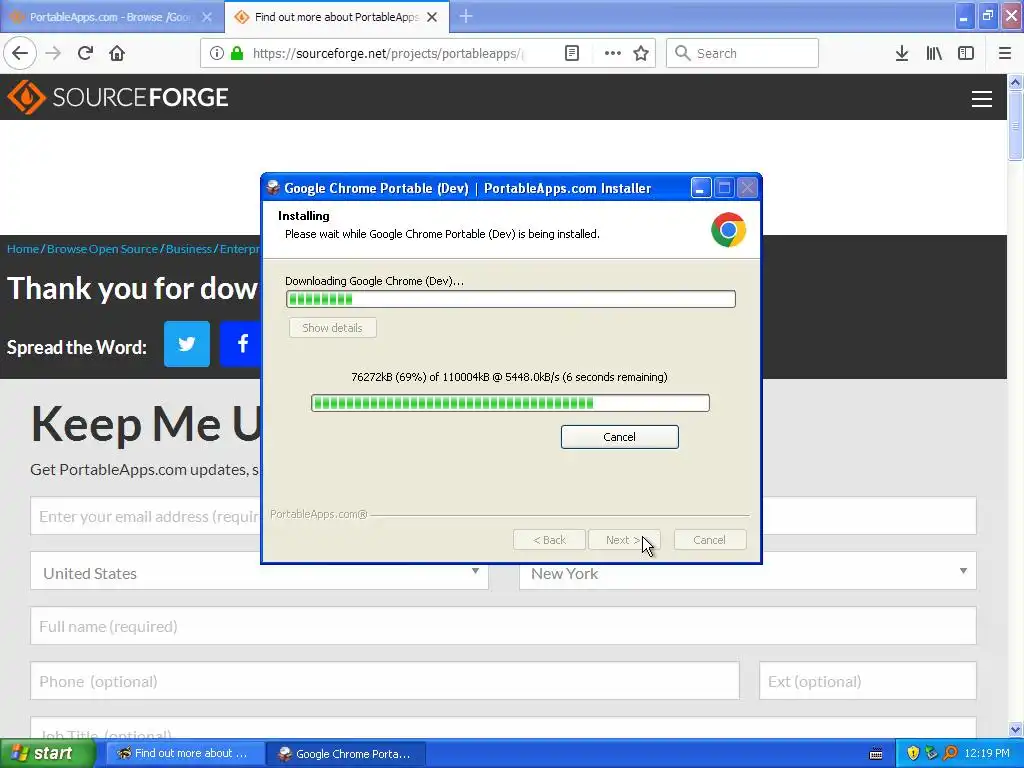
Task: Open the United States country dropdown
Action: coord(259,571)
